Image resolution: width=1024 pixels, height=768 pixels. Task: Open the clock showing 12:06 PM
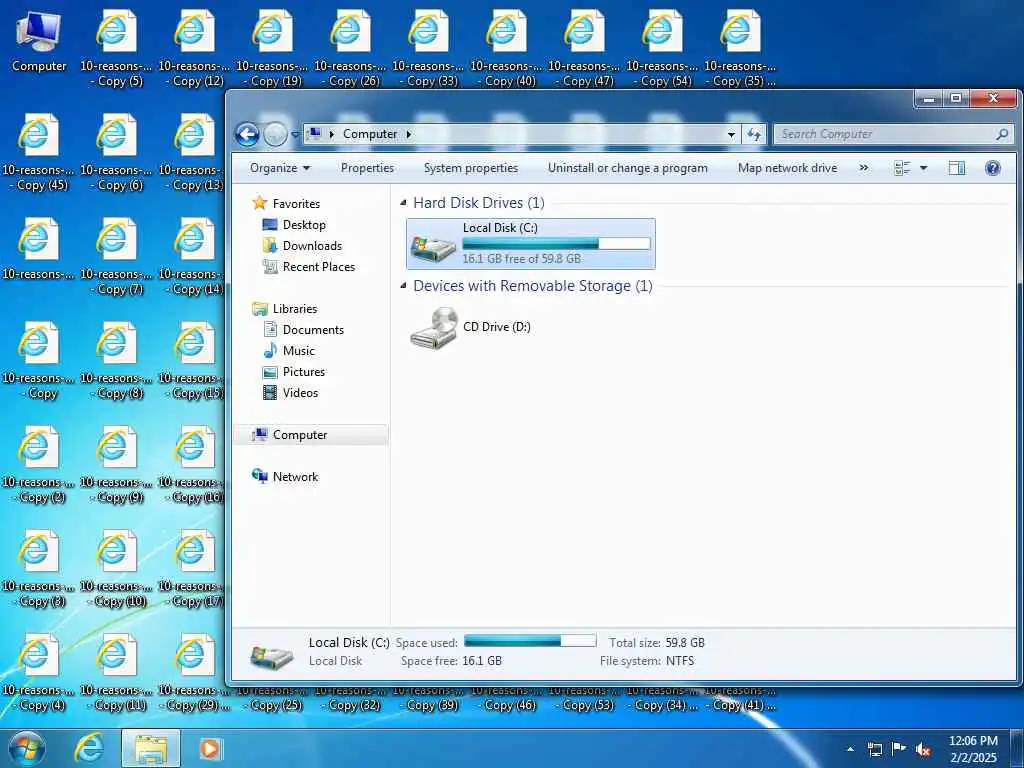pos(973,749)
